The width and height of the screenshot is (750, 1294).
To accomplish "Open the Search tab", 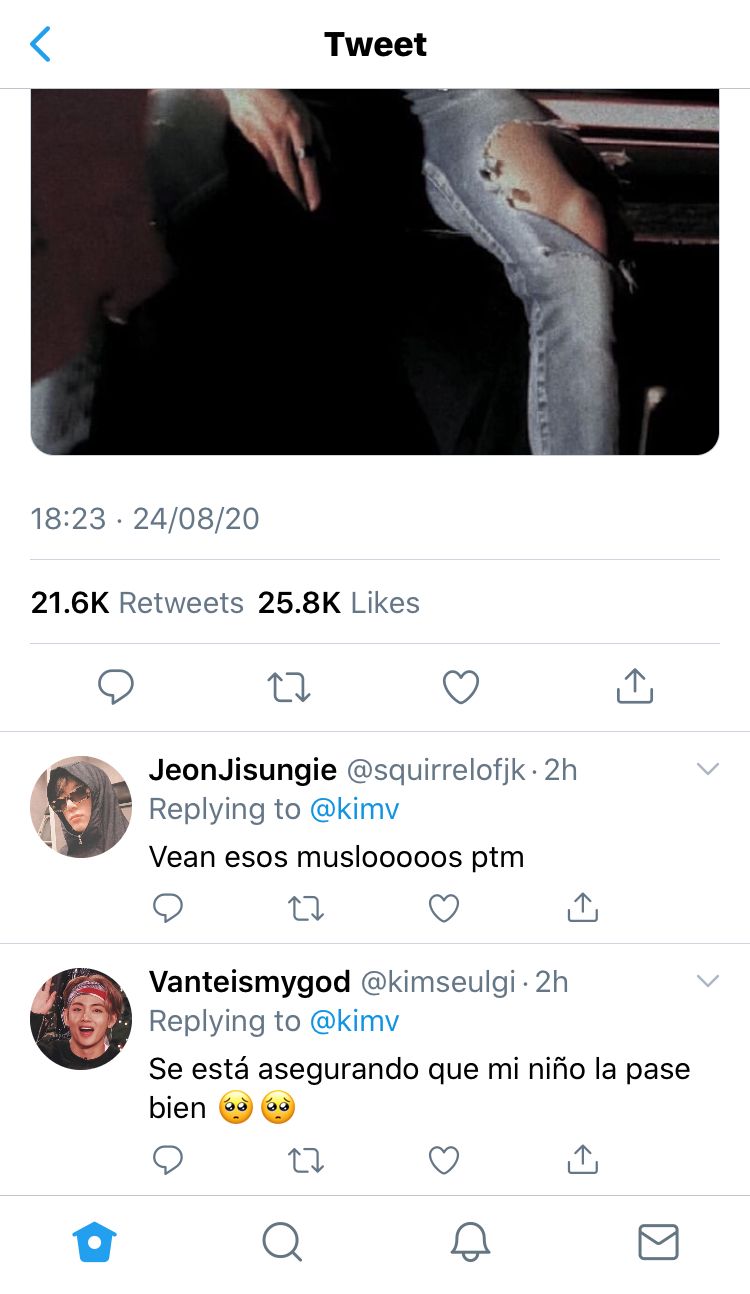I will 282,1242.
